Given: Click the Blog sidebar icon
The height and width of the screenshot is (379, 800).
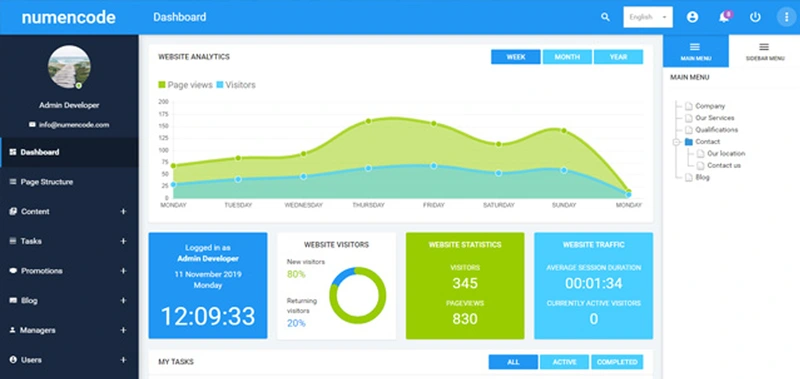Looking at the screenshot, I should (13, 300).
